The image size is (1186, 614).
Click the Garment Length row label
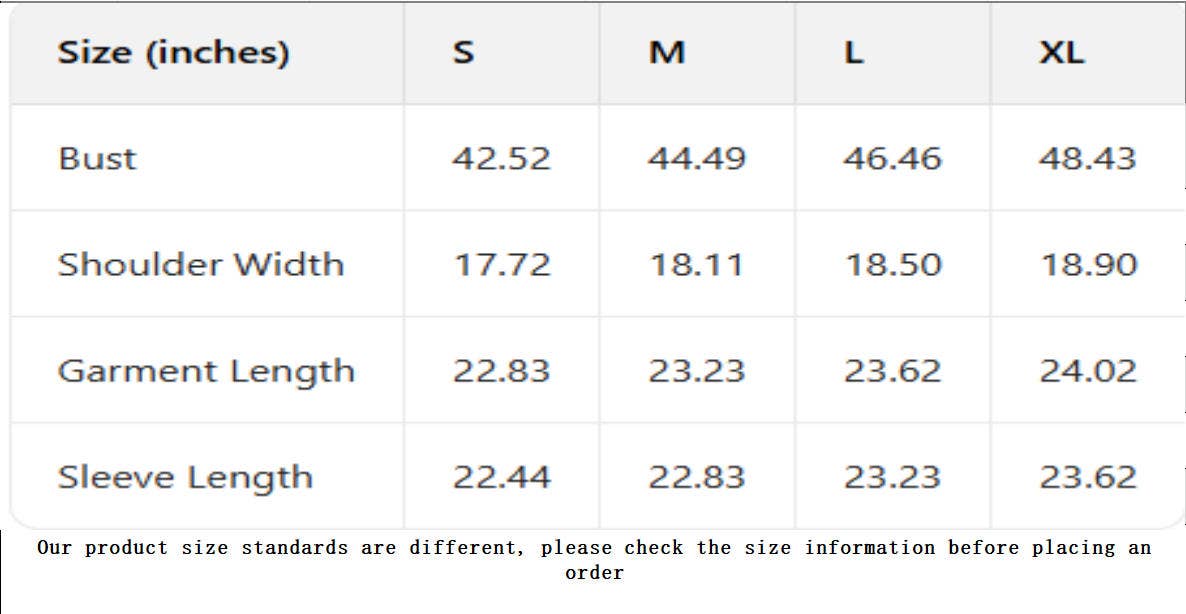coord(206,371)
